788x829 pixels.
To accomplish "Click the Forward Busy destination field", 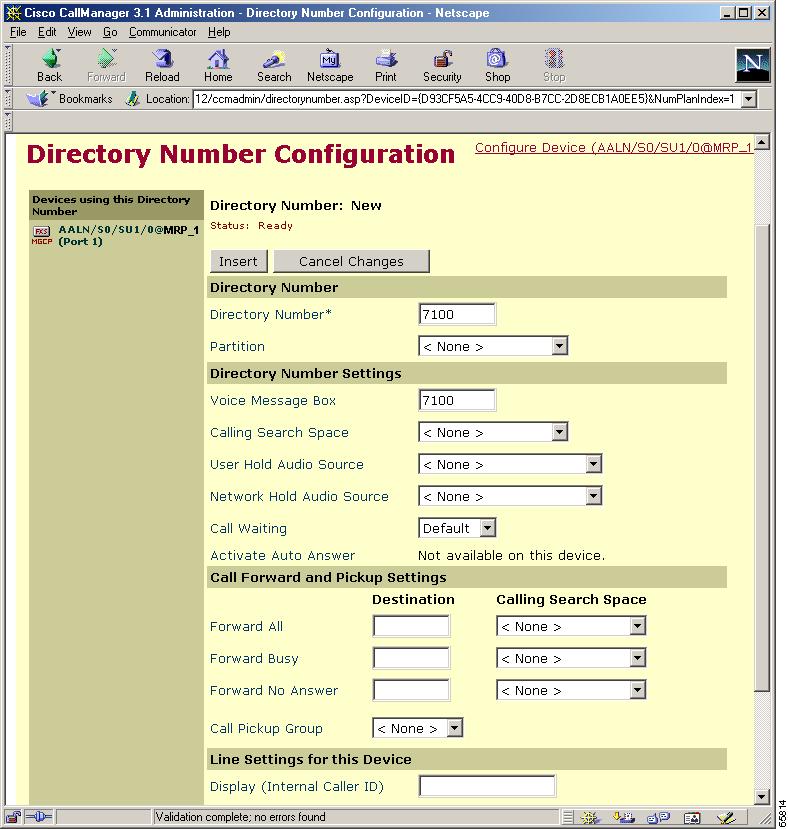I will point(411,658).
